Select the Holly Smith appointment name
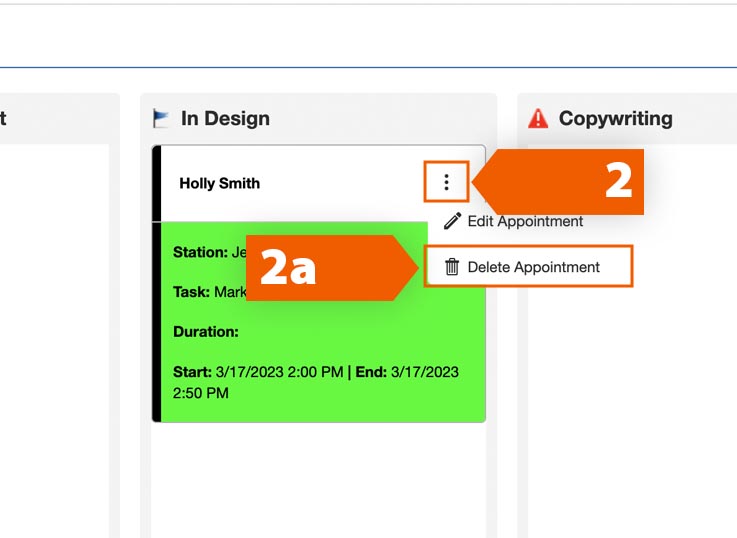 [x=219, y=183]
